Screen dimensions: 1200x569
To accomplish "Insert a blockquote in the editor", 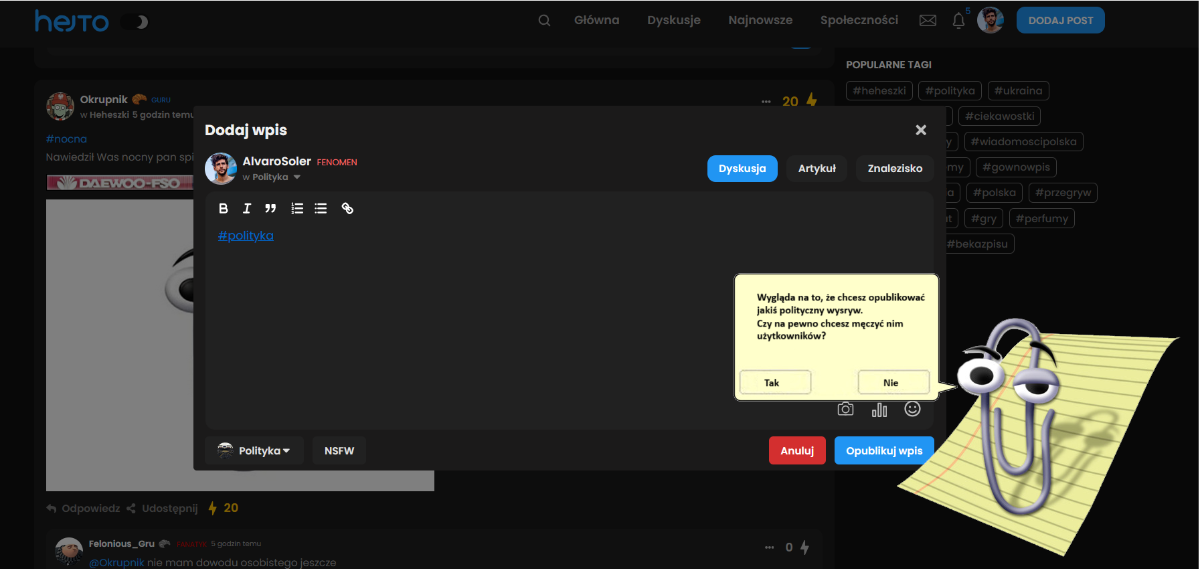I will pyautogui.click(x=270, y=208).
